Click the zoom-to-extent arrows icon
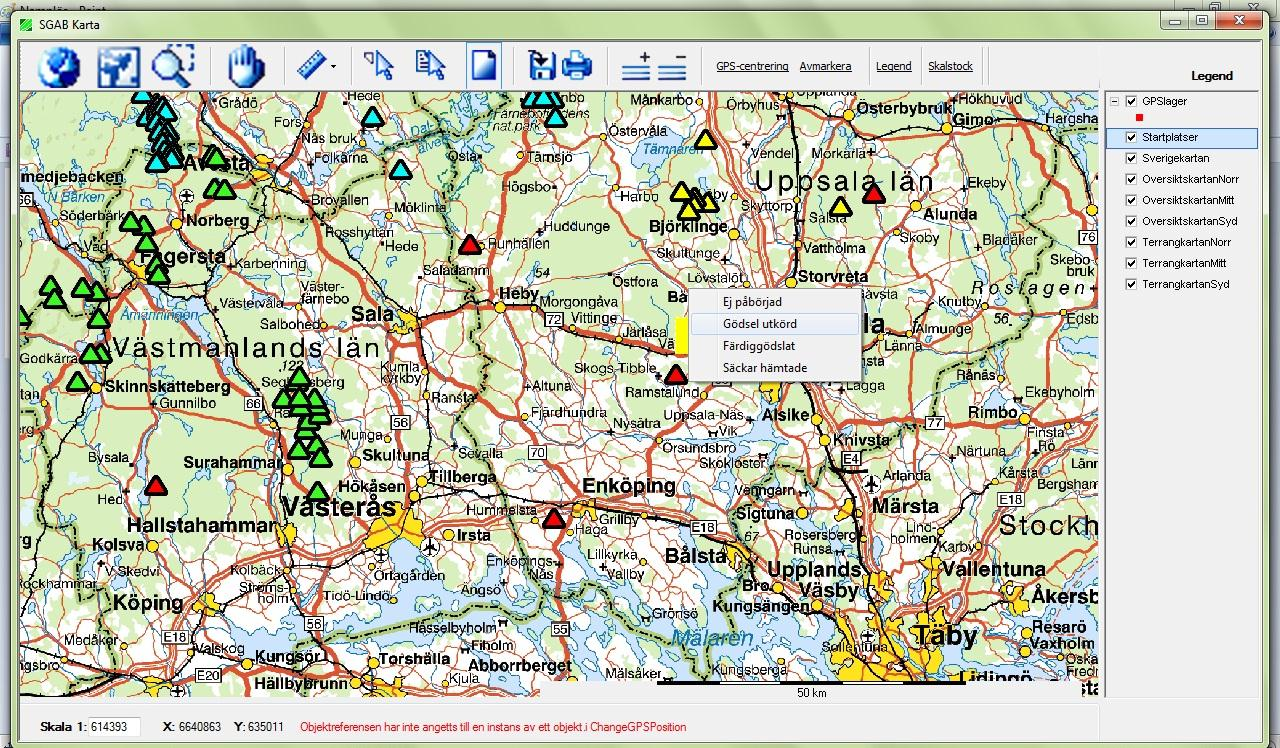The image size is (1280, 748). tap(118, 67)
